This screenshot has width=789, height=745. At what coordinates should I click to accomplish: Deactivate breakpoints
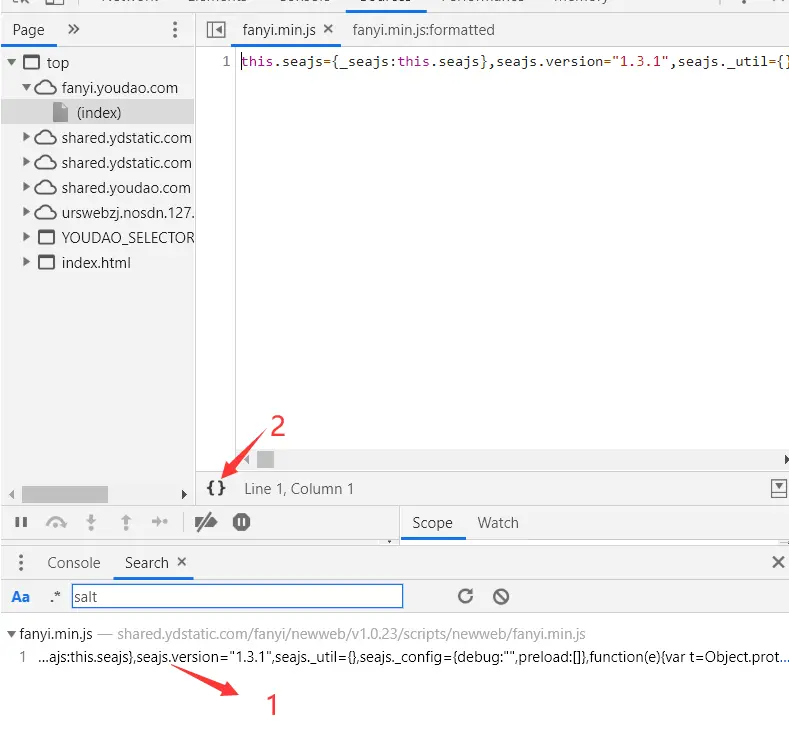point(206,522)
